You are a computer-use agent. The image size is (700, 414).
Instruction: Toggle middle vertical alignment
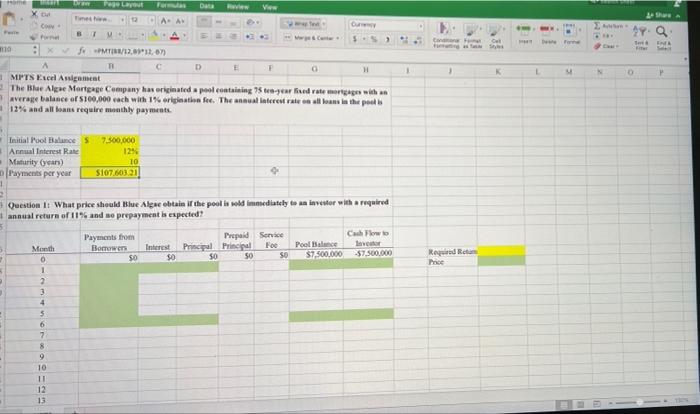(219, 22)
